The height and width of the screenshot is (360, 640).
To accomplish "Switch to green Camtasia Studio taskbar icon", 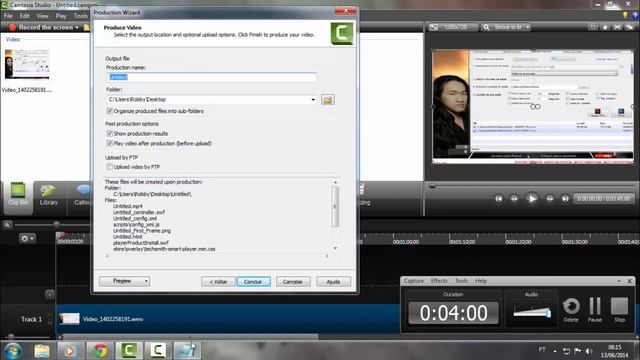I will 129,351.
